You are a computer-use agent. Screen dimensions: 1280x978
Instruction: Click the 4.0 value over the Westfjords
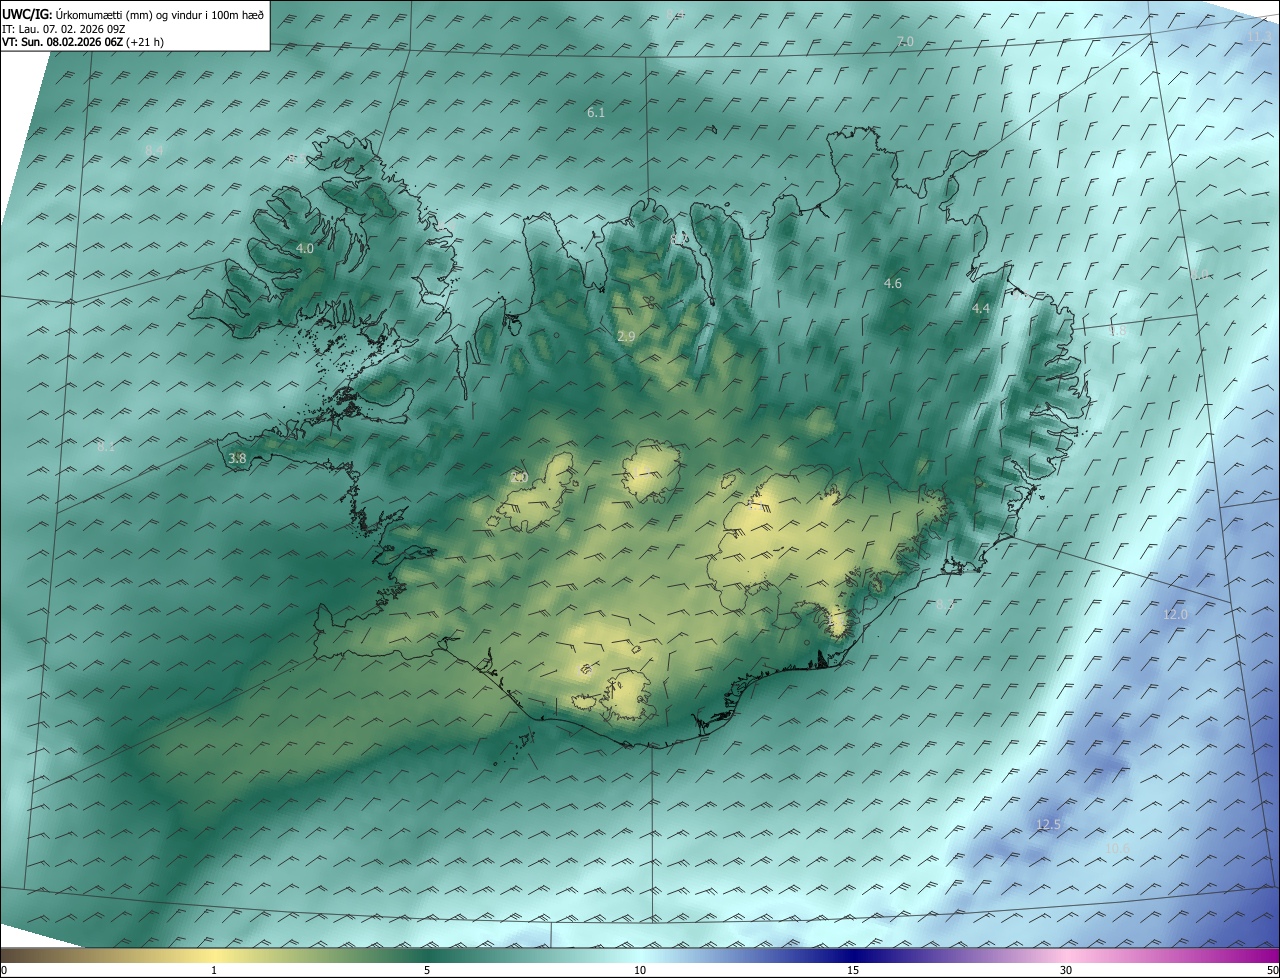305,248
